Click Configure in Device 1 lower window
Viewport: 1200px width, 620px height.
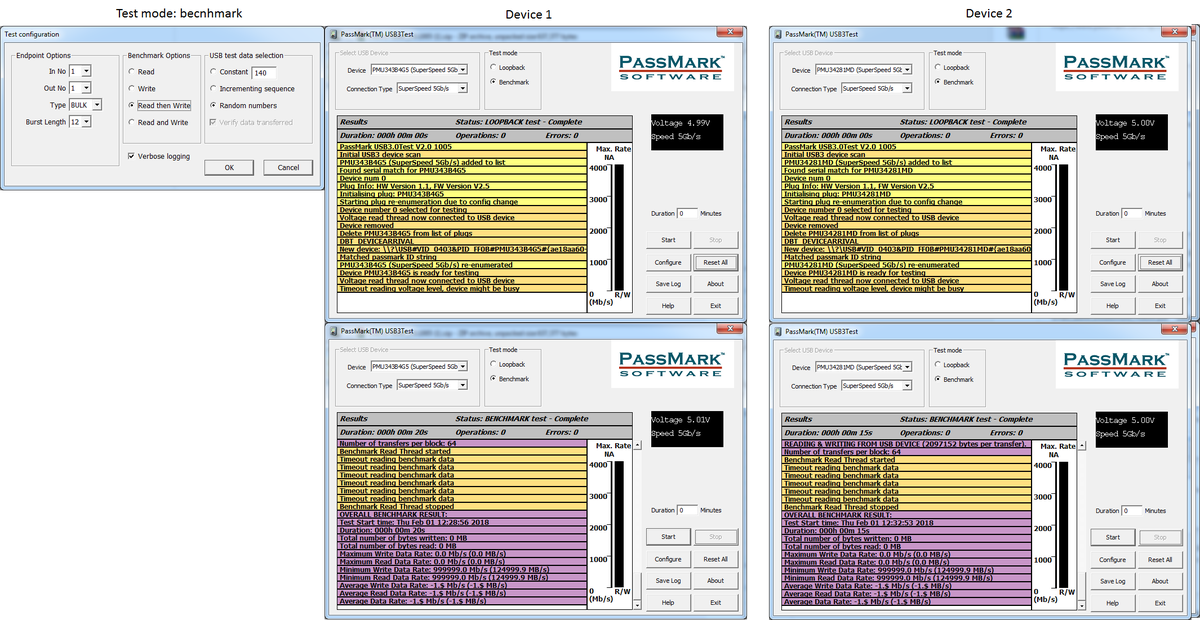click(x=668, y=559)
